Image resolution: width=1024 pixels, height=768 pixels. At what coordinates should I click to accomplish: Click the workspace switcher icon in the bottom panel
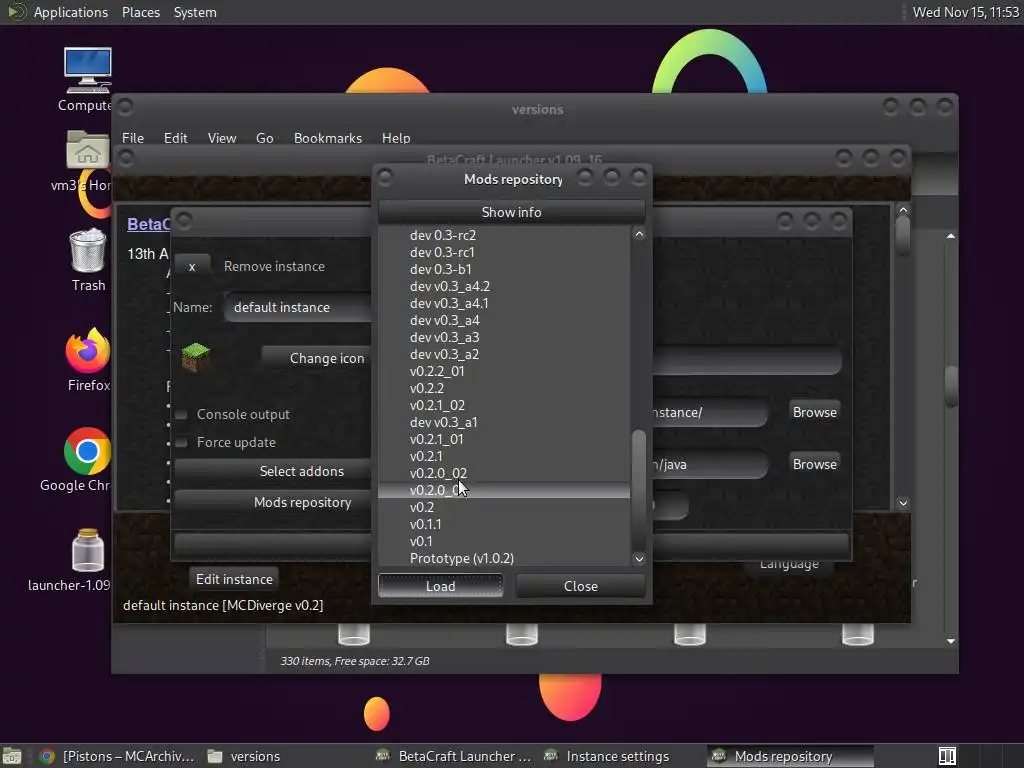tap(947, 756)
